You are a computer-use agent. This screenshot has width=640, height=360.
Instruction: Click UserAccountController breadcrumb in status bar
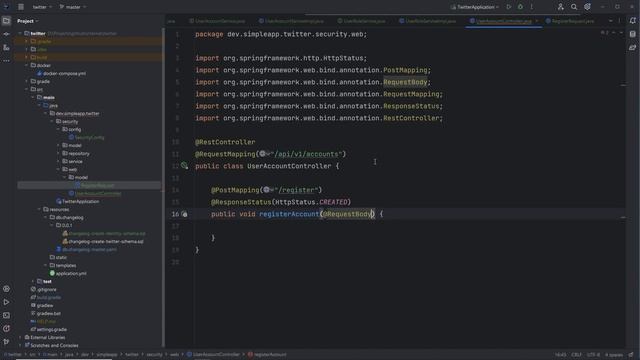click(213, 355)
